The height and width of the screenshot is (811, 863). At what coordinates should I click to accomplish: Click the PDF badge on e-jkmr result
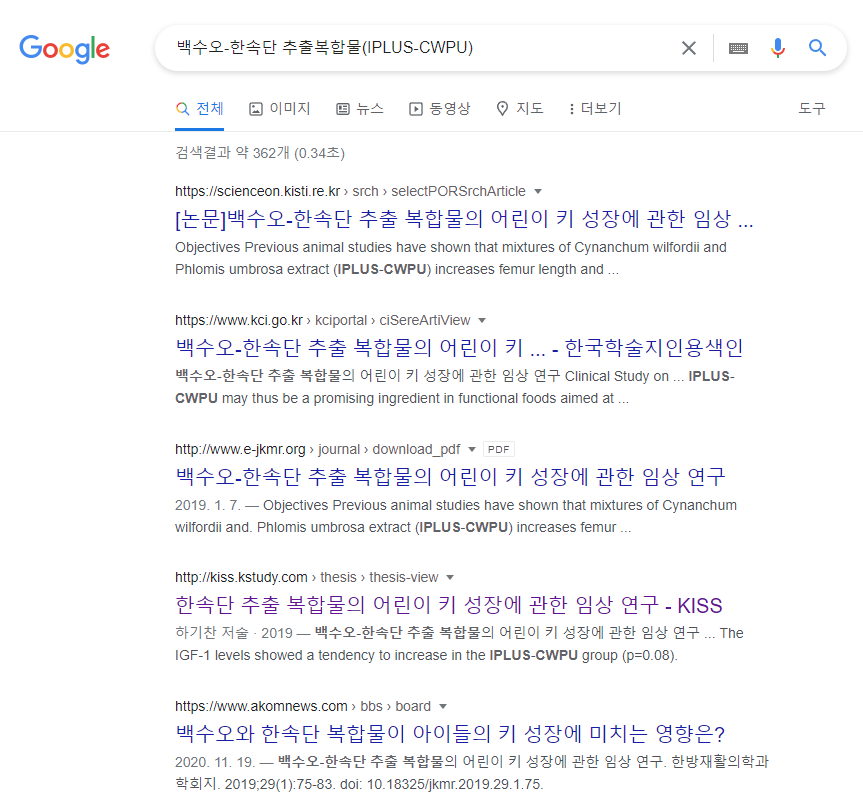499,450
